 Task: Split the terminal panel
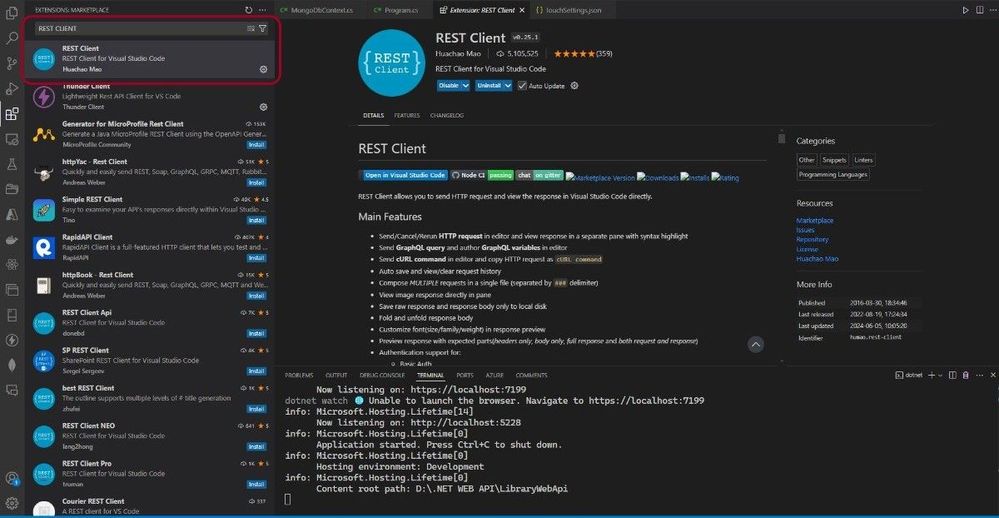(952, 375)
